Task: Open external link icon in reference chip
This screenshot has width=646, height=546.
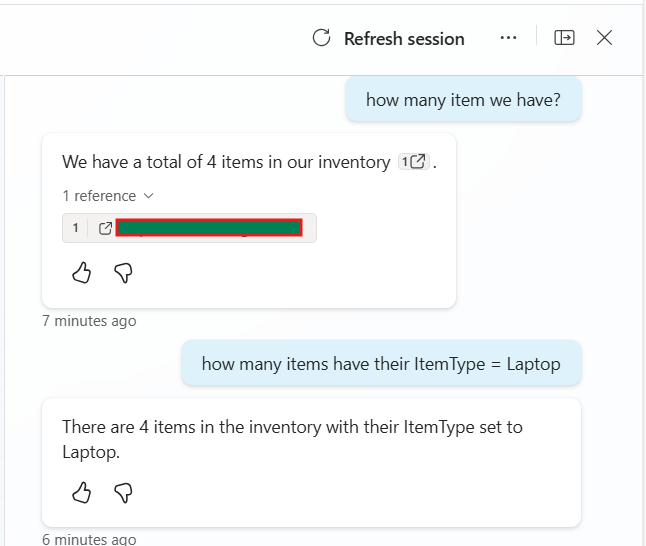Action: (x=105, y=228)
